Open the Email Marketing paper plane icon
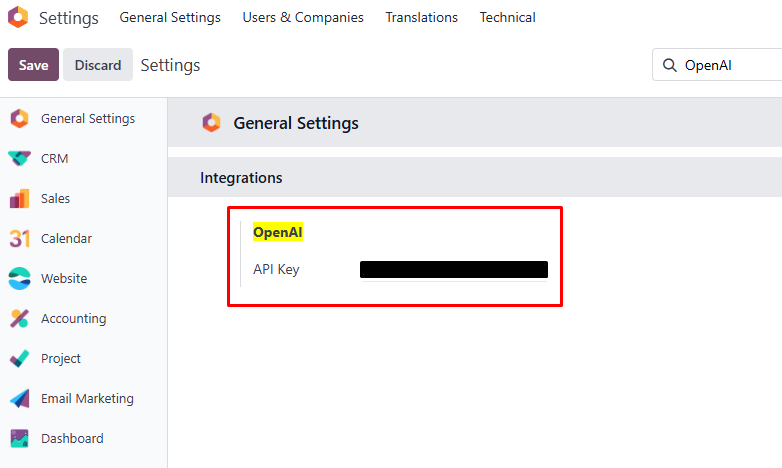 tap(19, 399)
